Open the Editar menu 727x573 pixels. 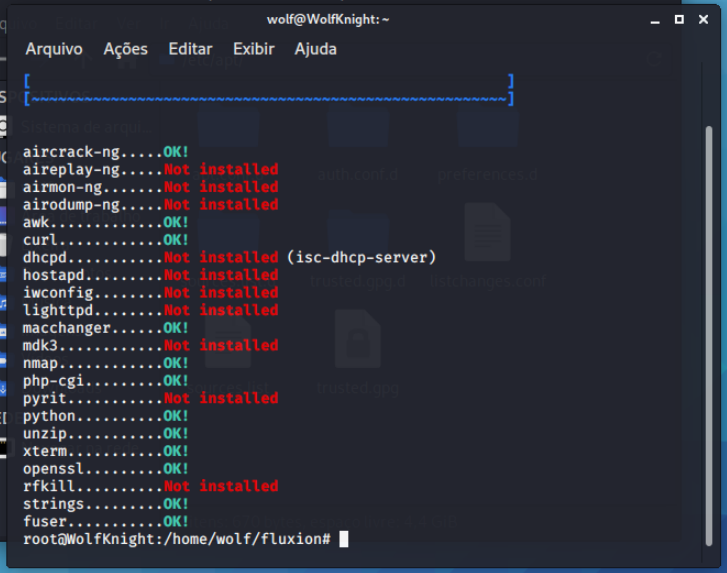190,49
